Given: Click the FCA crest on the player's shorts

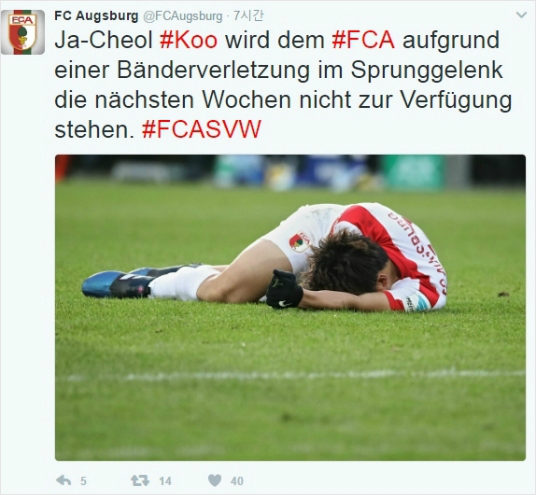Looking at the screenshot, I should coord(300,242).
